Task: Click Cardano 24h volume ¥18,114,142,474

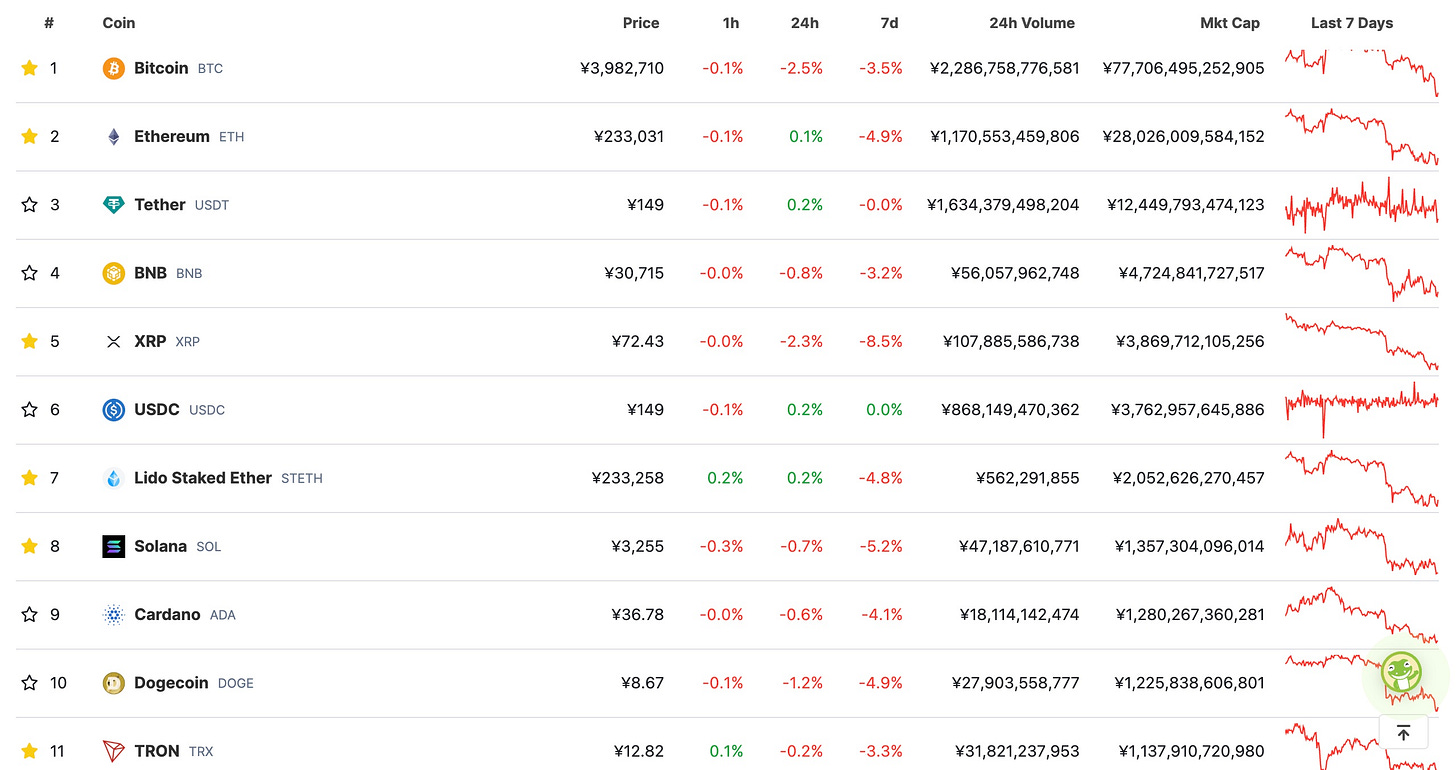Action: pos(1019,615)
